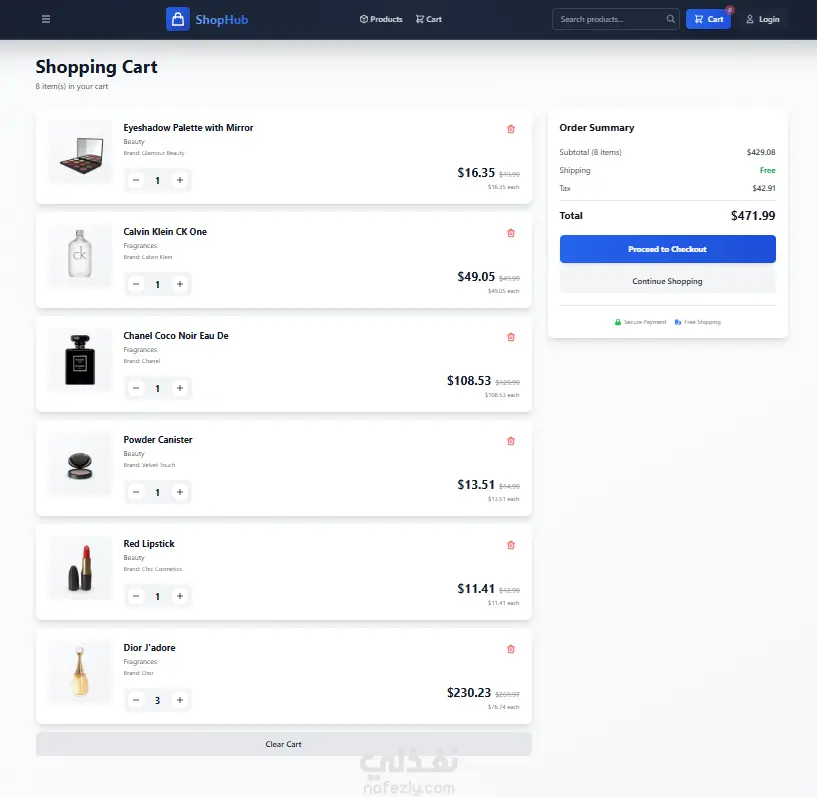
Task: Delete Red Lipstick from cart
Action: (511, 545)
